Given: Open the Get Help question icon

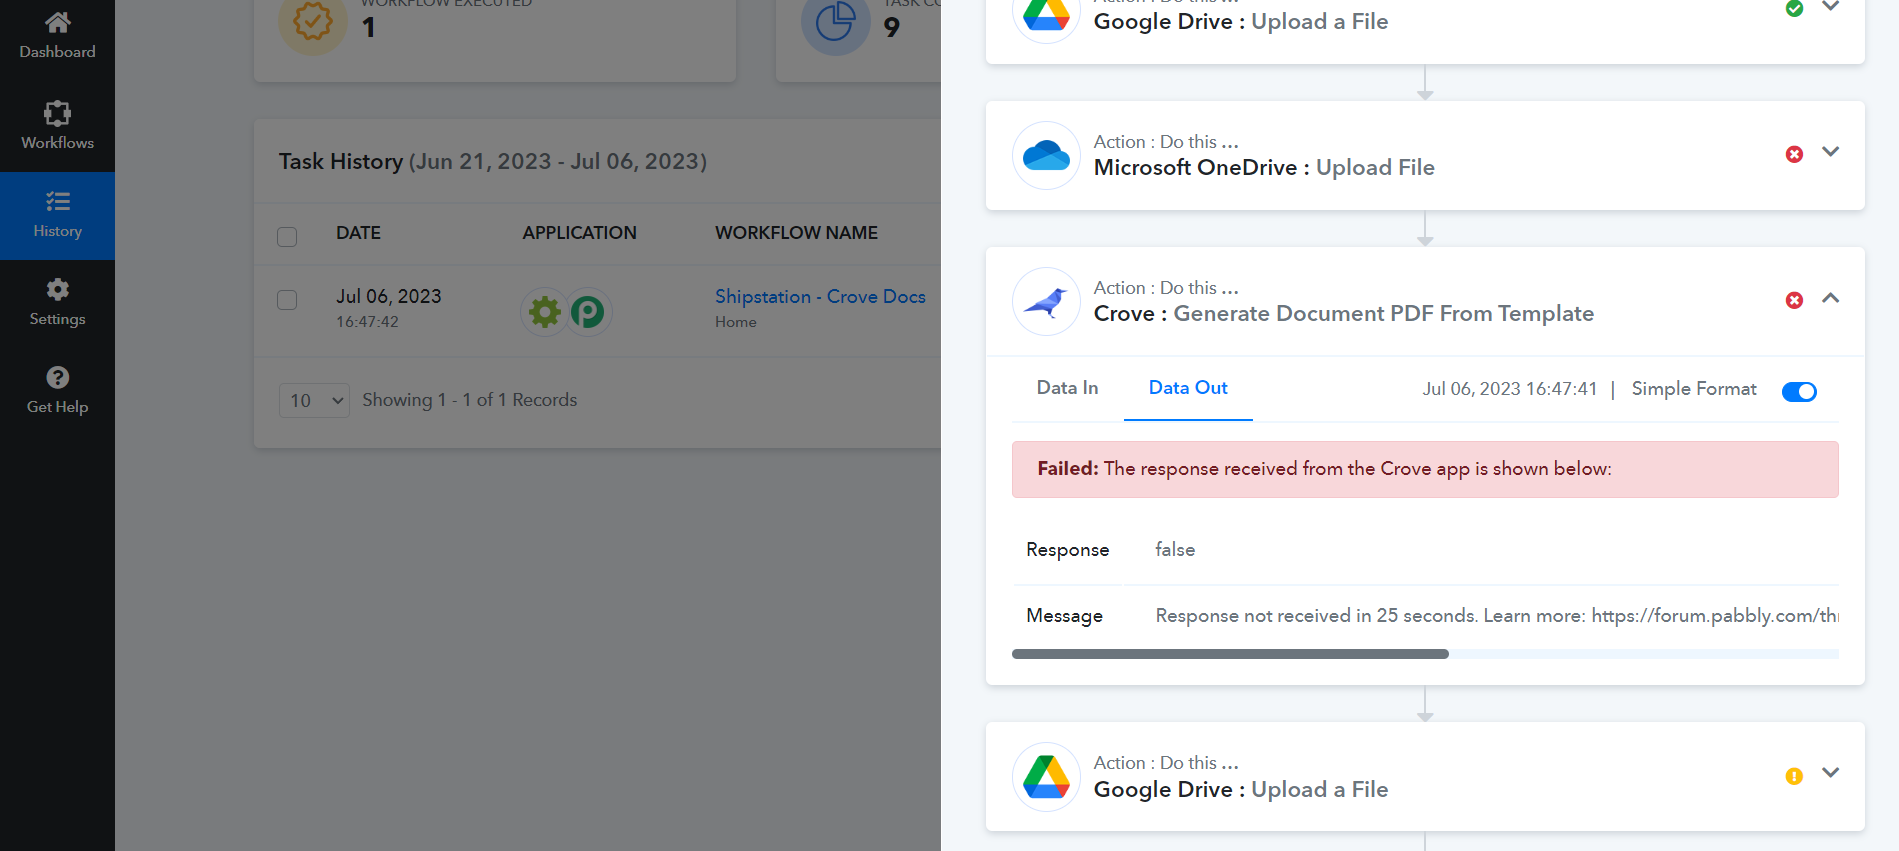Looking at the screenshot, I should point(57,377).
